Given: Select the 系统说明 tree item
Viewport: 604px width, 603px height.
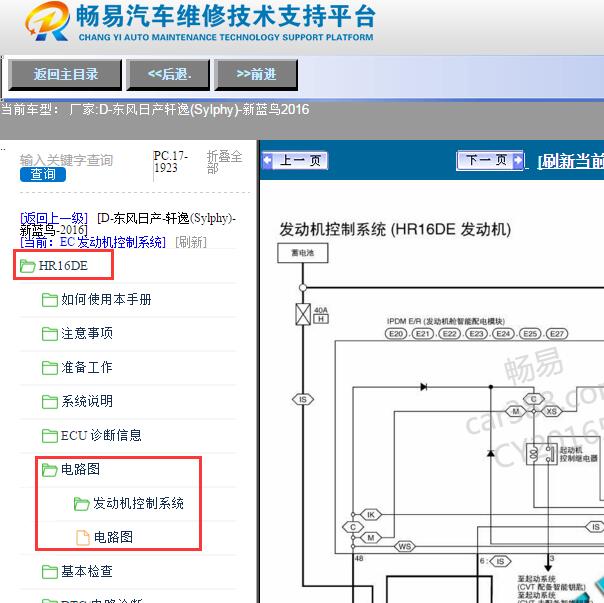Looking at the screenshot, I should click(x=87, y=401).
